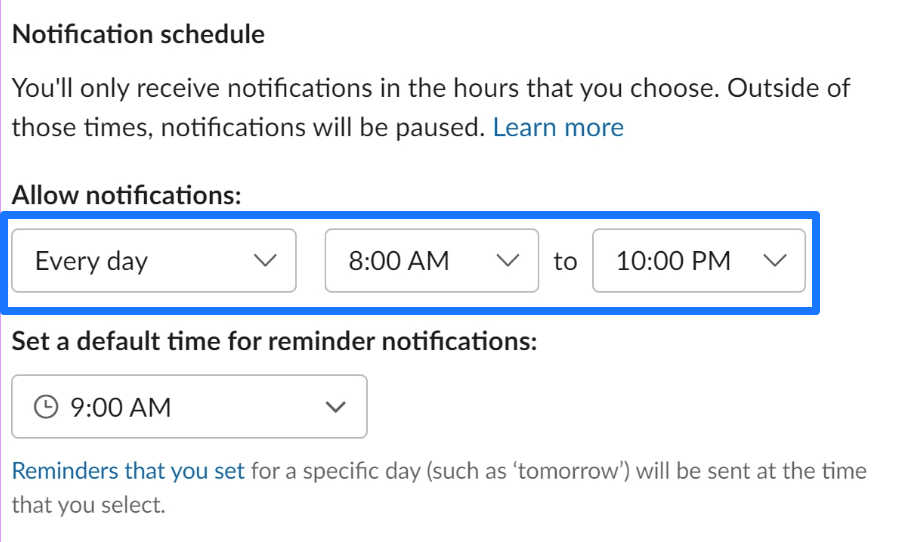Expand the 9:00 AM reminder time selector
The width and height of the screenshot is (920, 542).
point(189,408)
